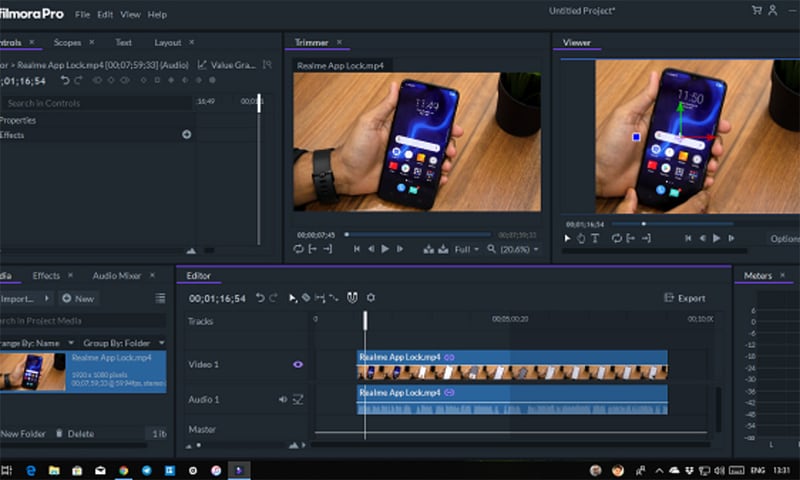
Task: Redo in the Editor panel
Action: coord(273,297)
